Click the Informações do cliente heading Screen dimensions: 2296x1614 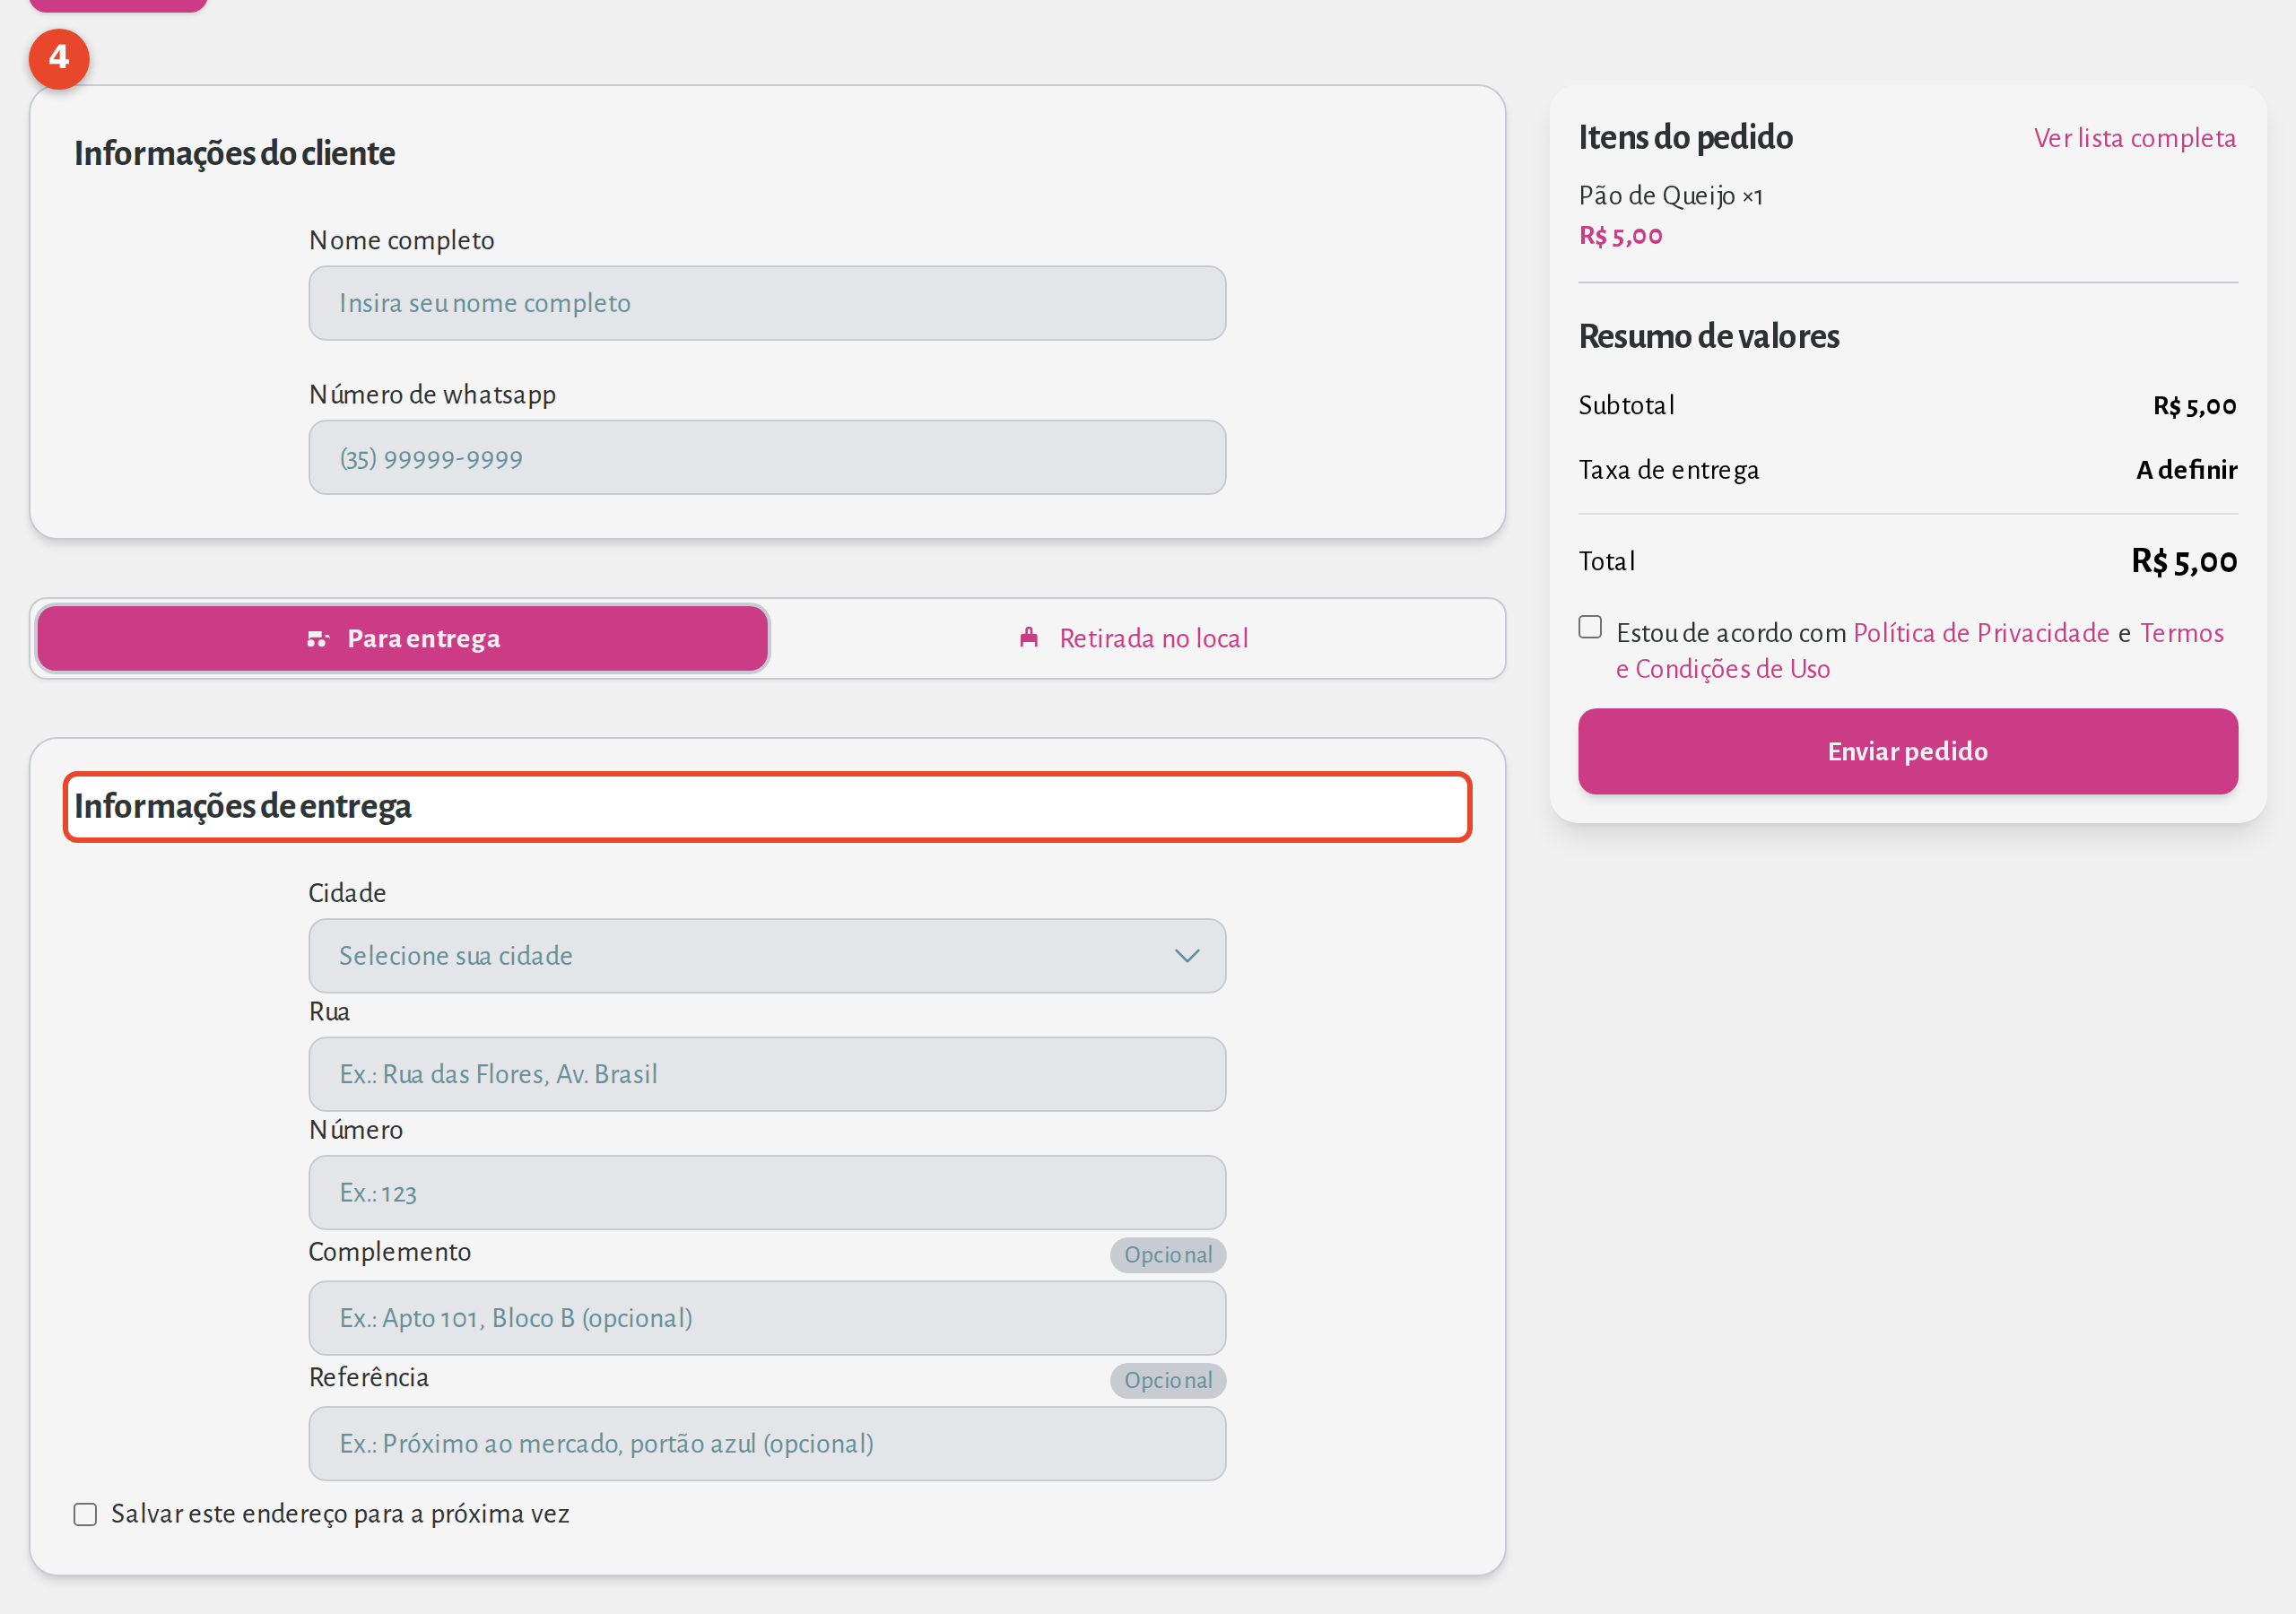click(x=234, y=153)
